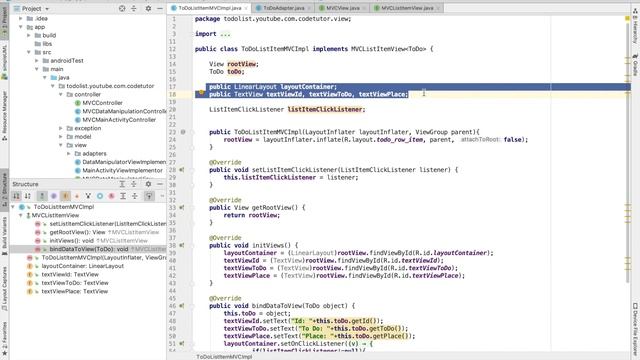Click the override gutter icon at line 46
Screen dimensions: 640x360
click(182, 306)
